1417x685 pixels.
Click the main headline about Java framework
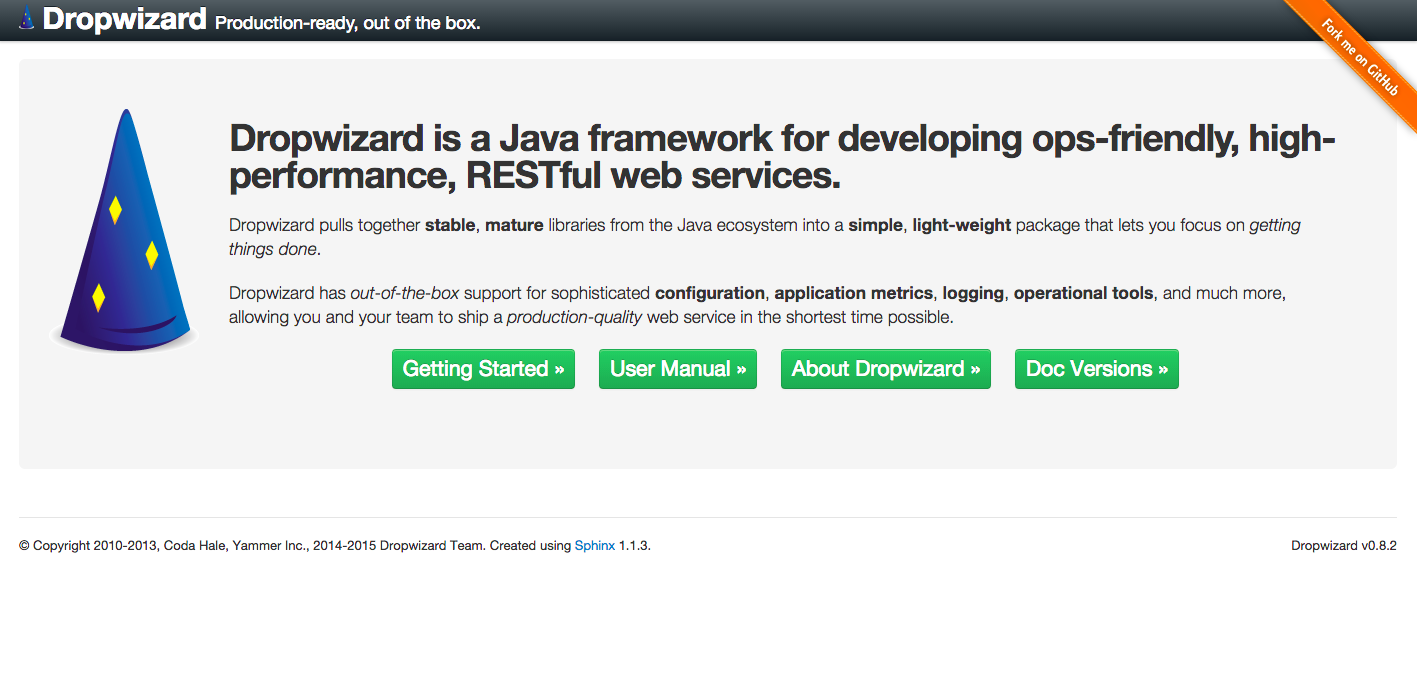pos(783,157)
